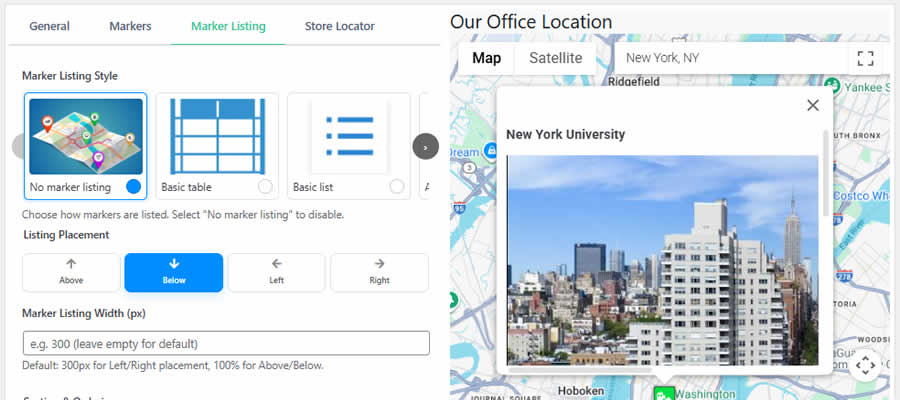This screenshot has width=900, height=400.
Task: Toggle fullscreen map view icon
Action: click(x=865, y=58)
